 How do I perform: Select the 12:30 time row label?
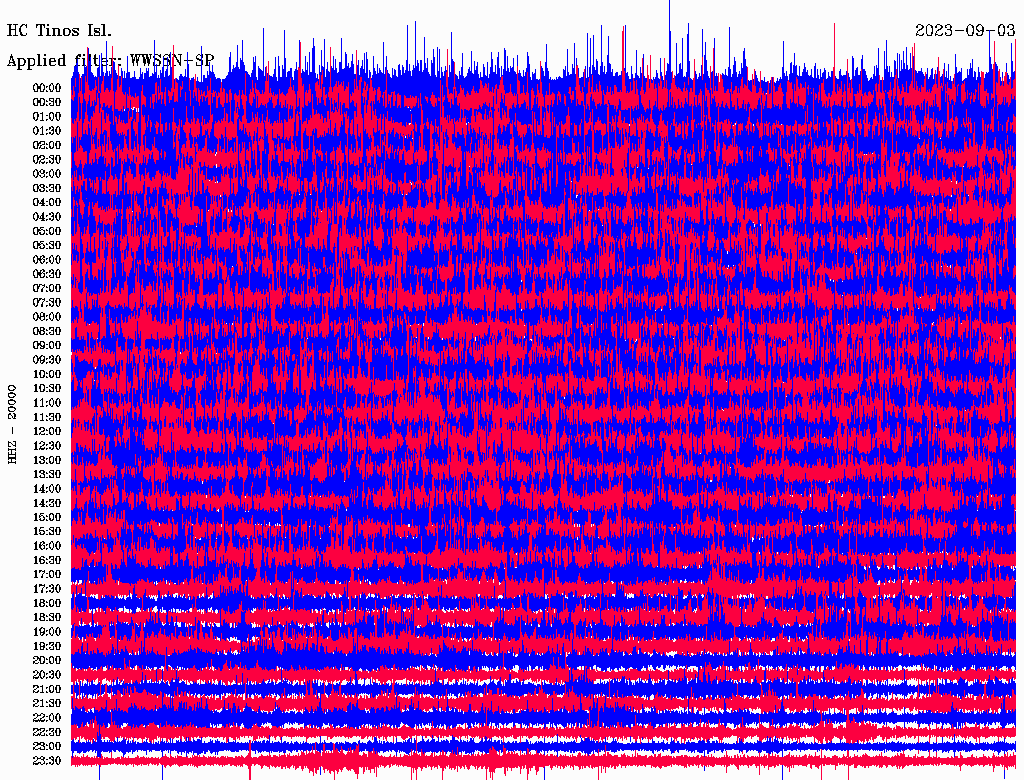pyautogui.click(x=47, y=446)
